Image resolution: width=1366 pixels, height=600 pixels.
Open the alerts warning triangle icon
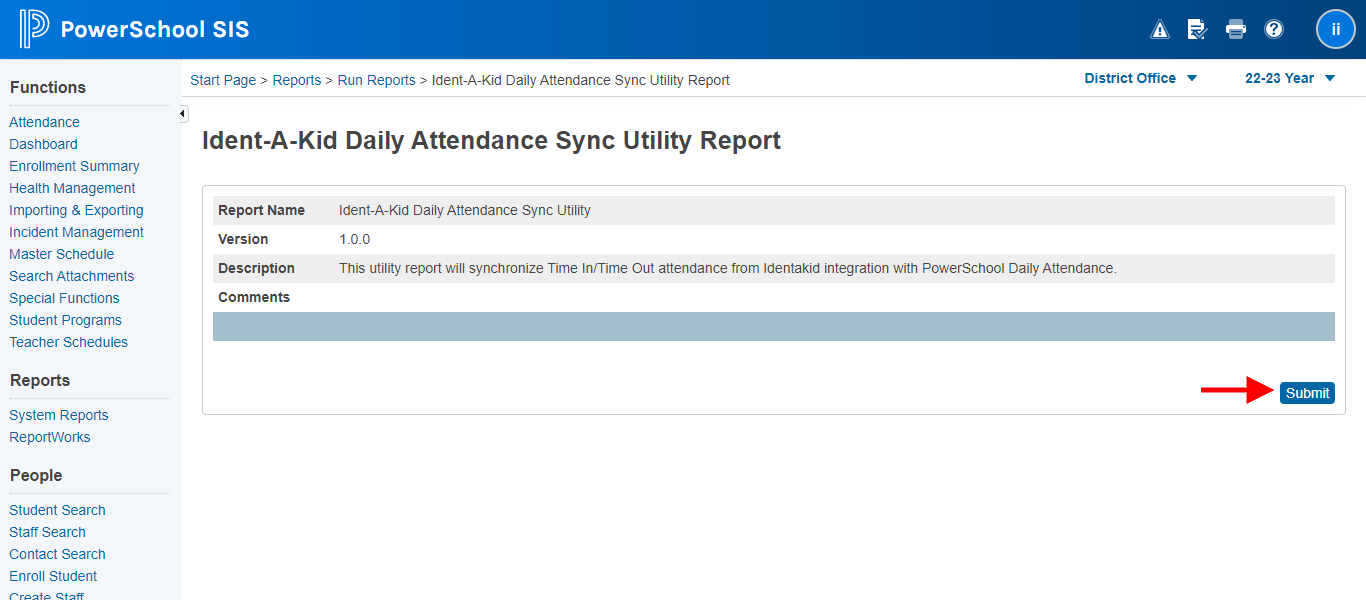click(x=1160, y=29)
